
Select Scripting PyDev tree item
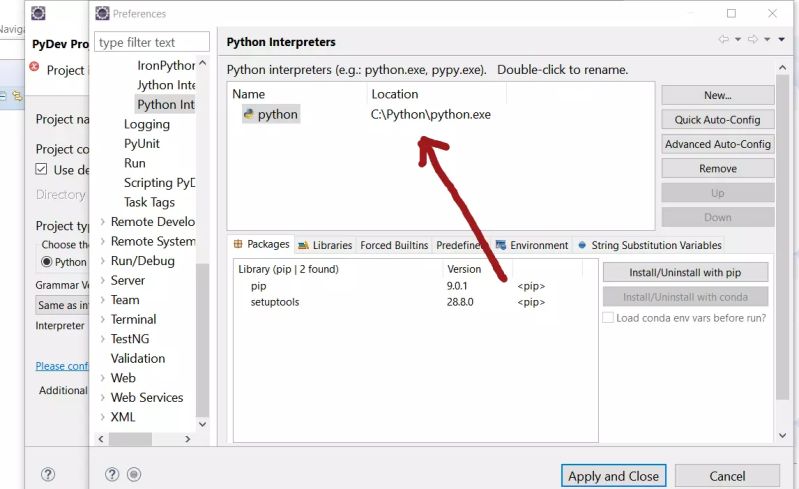tap(159, 182)
